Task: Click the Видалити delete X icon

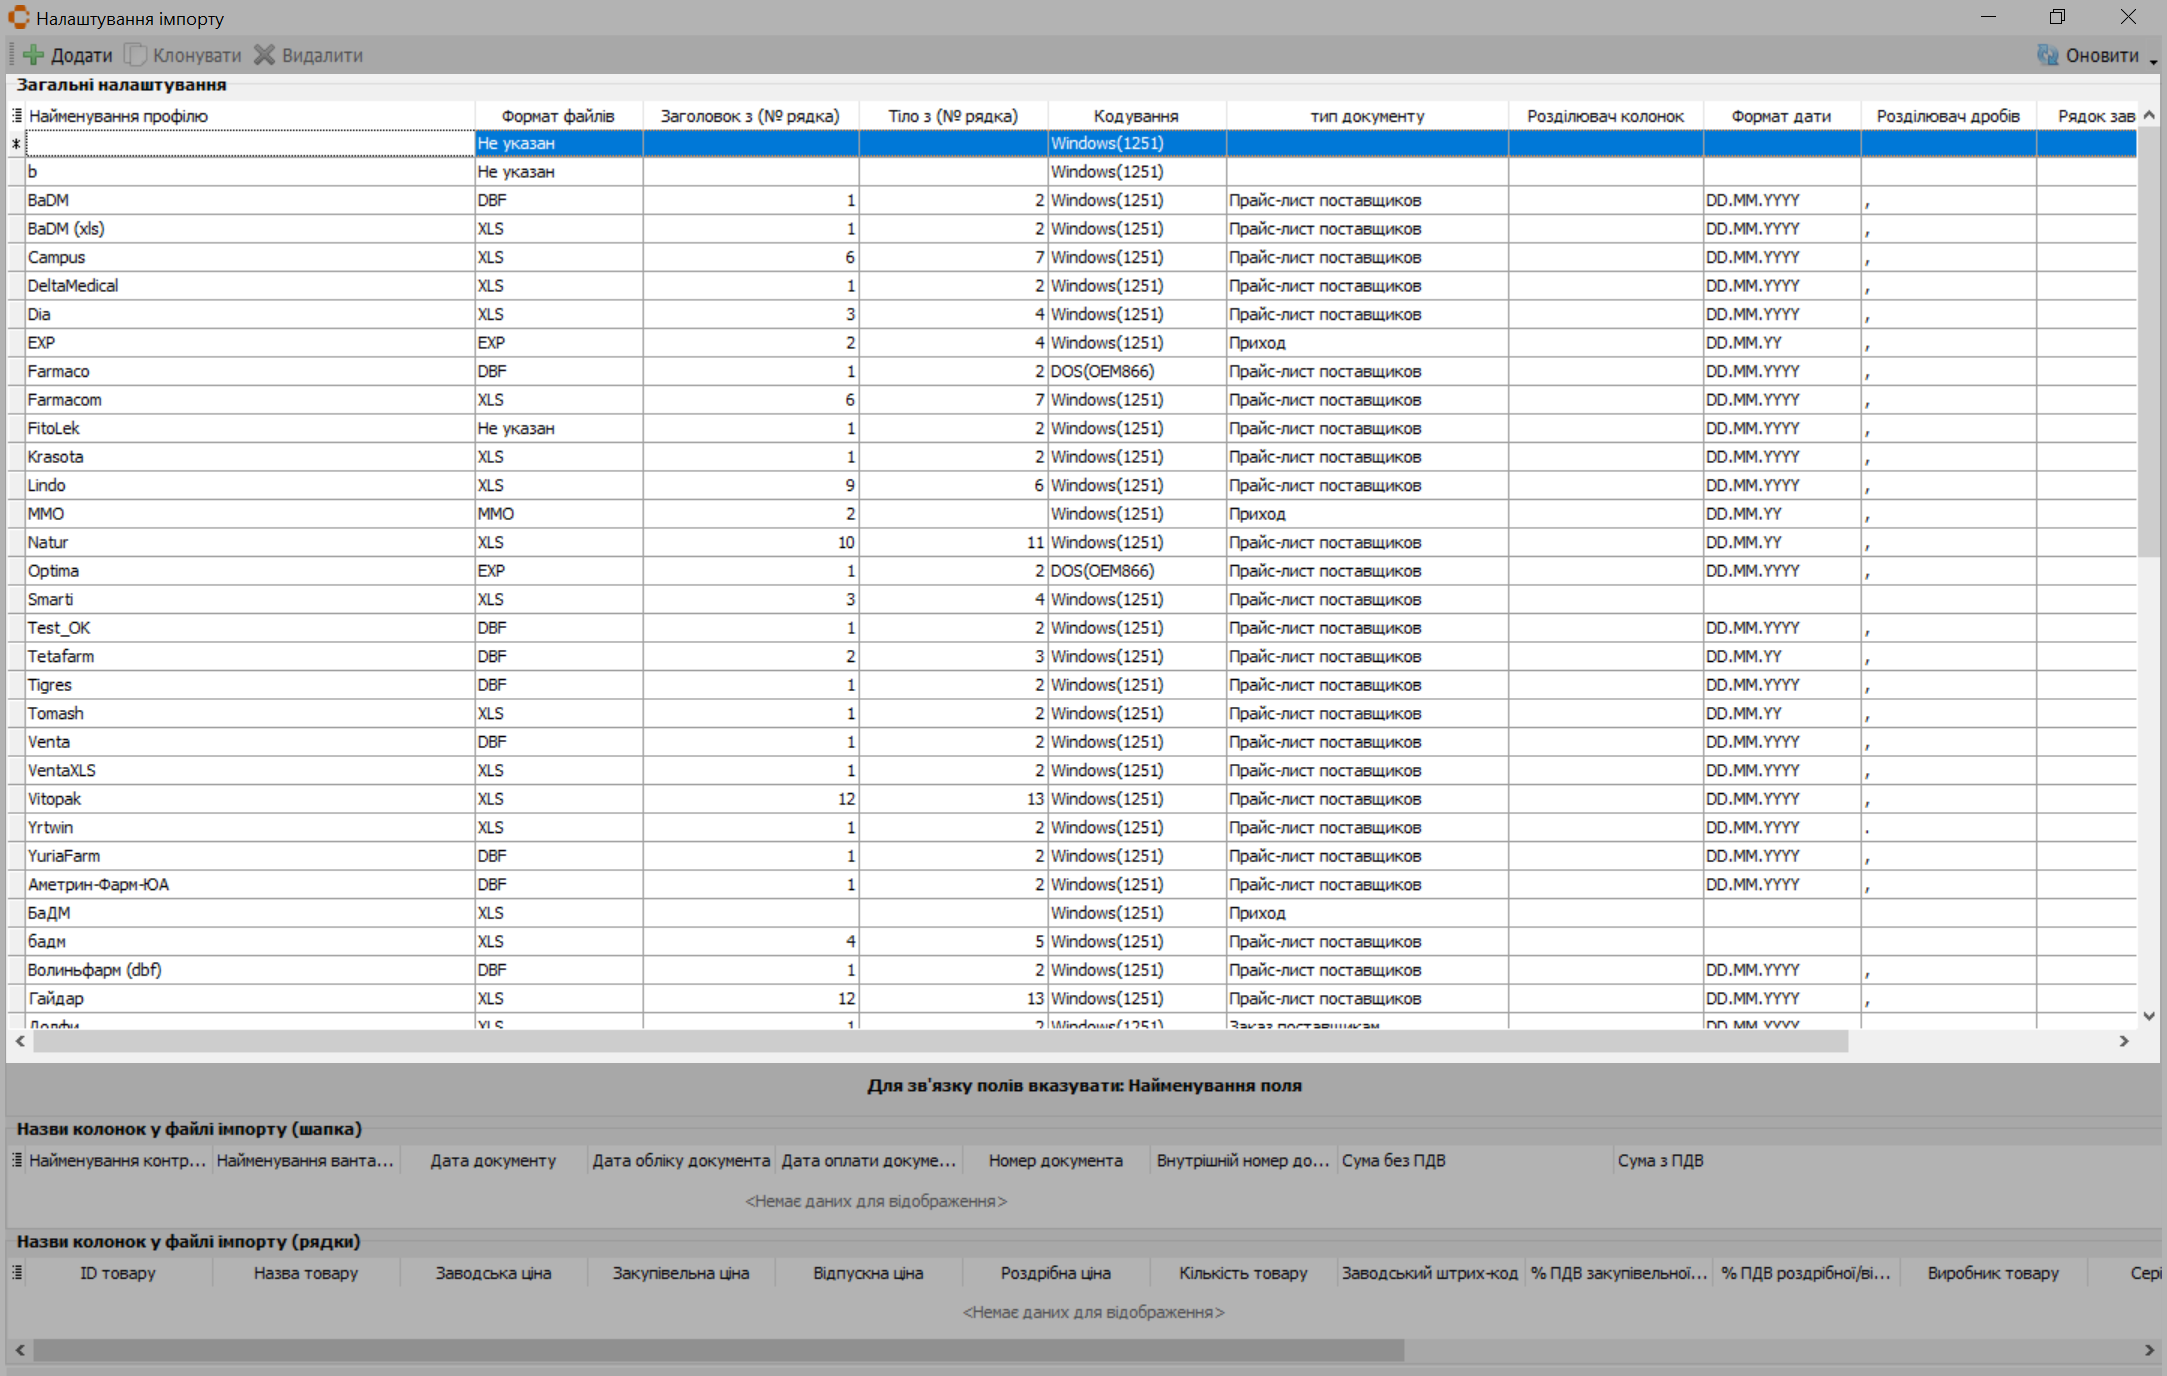Action: [x=264, y=55]
